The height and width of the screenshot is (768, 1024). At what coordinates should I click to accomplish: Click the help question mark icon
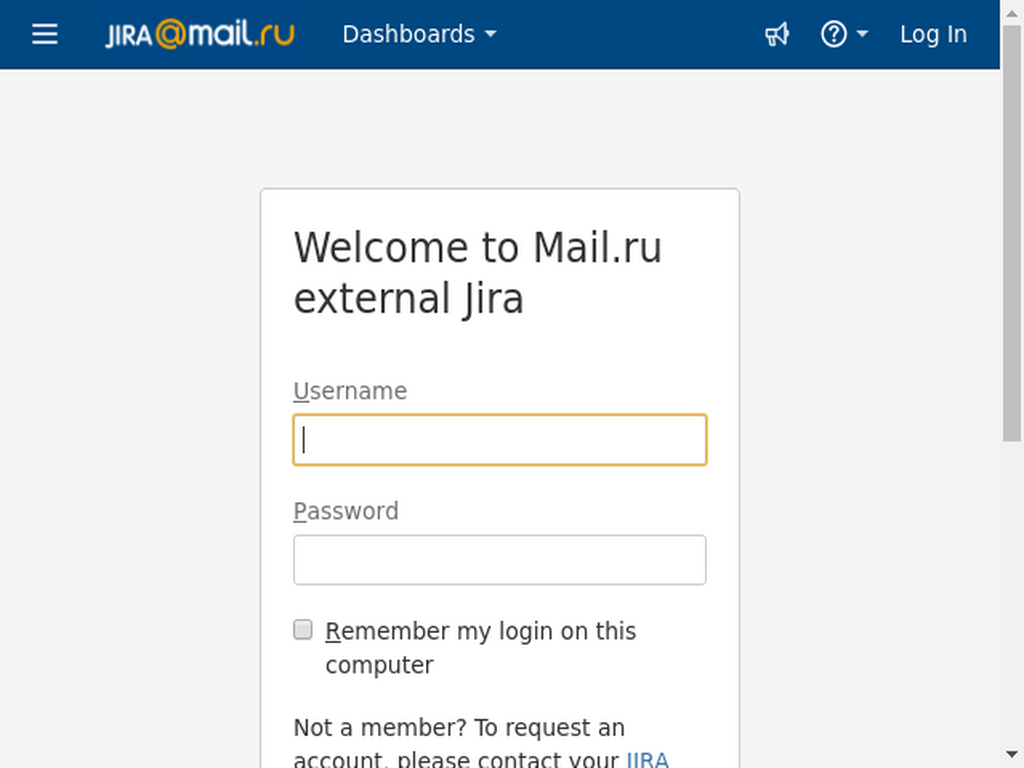click(x=833, y=34)
